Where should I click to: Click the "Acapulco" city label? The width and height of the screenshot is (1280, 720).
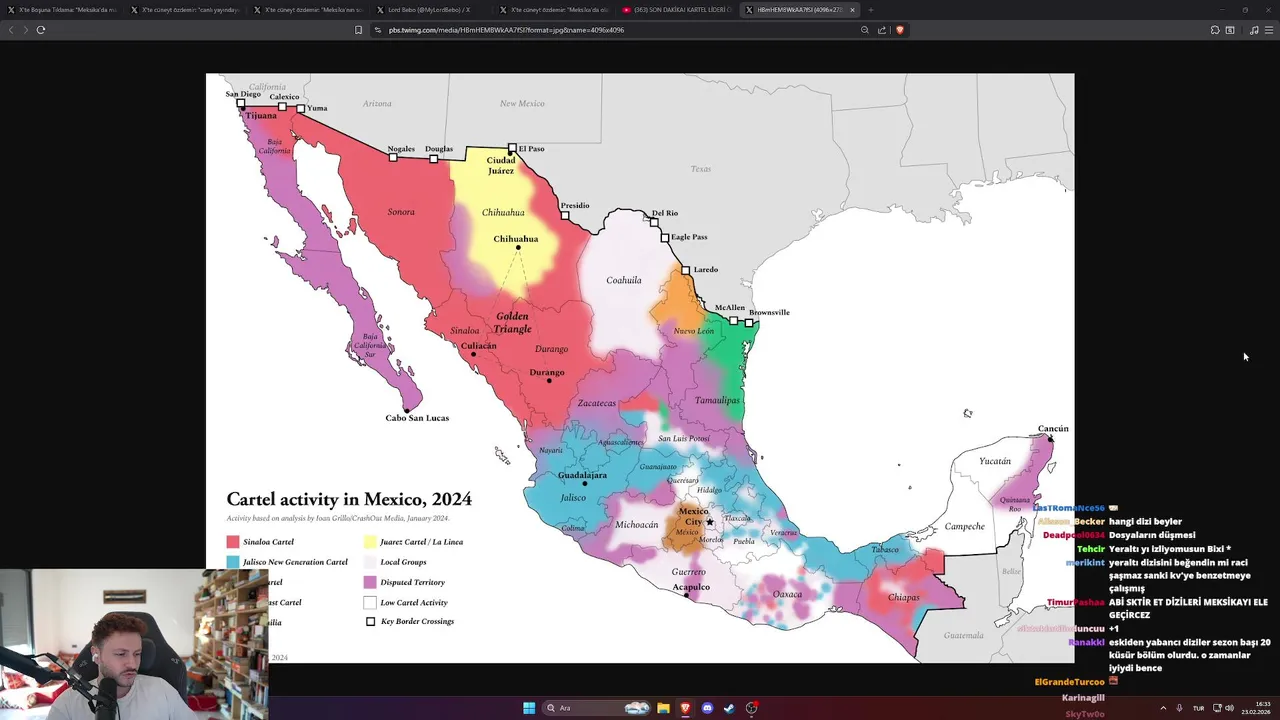(691, 587)
